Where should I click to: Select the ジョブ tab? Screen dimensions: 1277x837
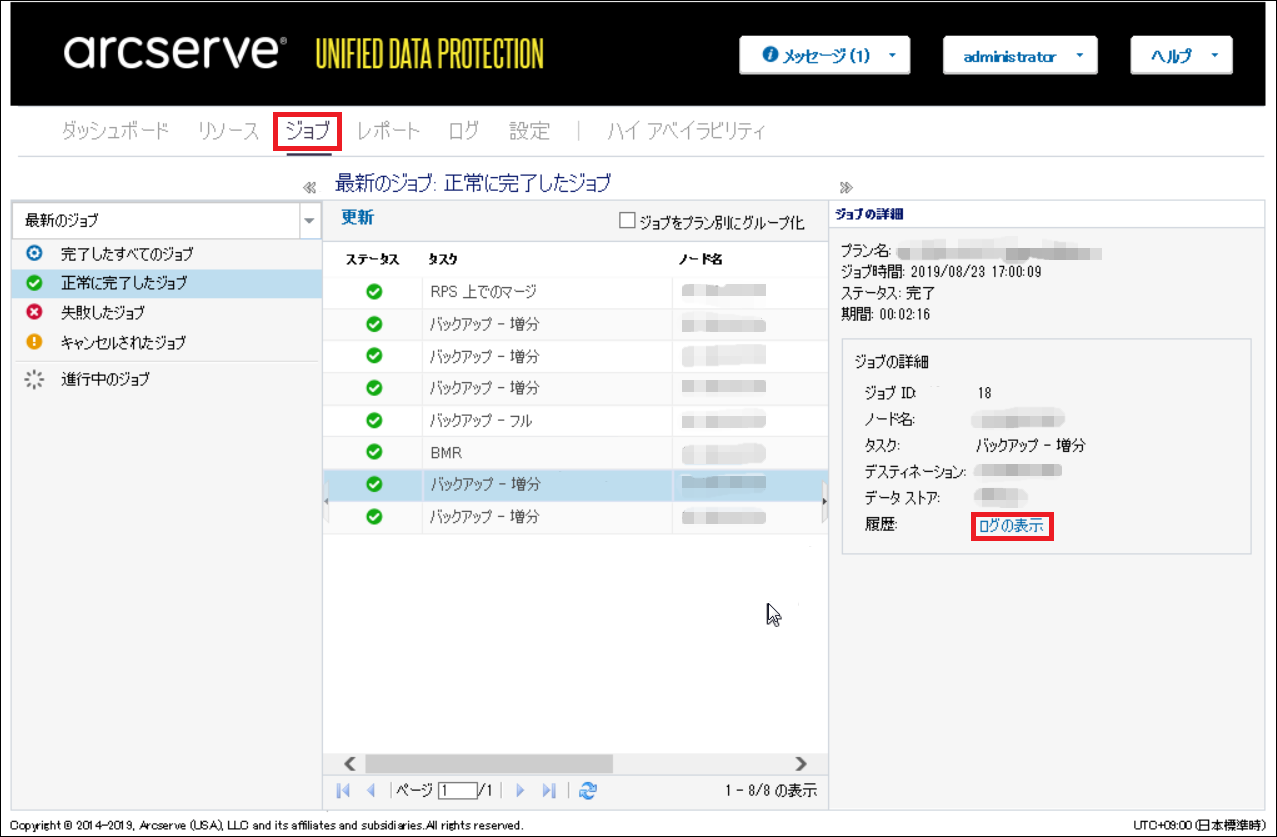(308, 131)
